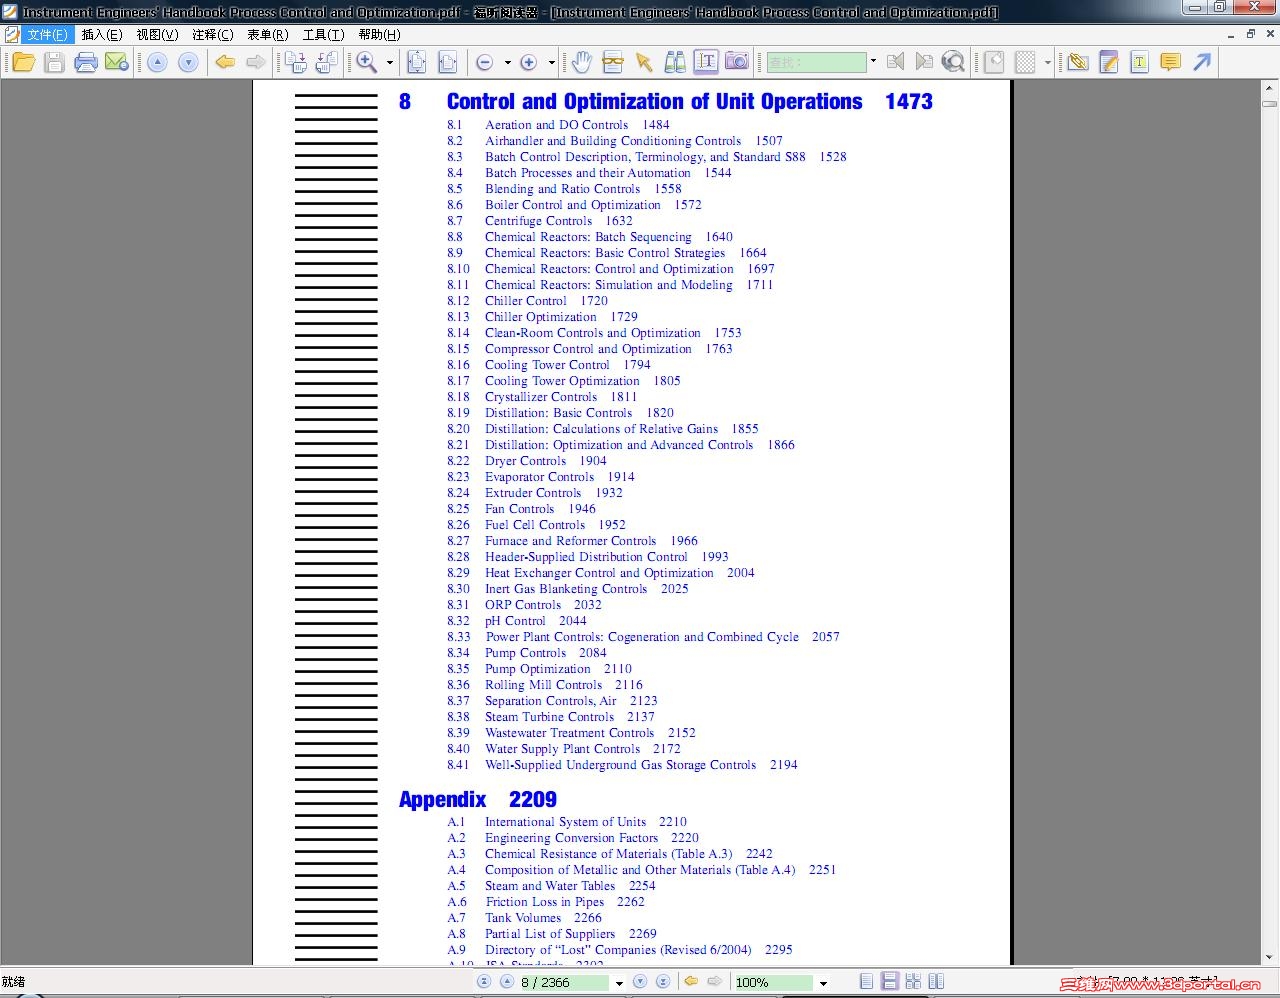Open Appendix 2209 heading link
Image resolution: width=1280 pixels, height=998 pixels.
[x=478, y=799]
